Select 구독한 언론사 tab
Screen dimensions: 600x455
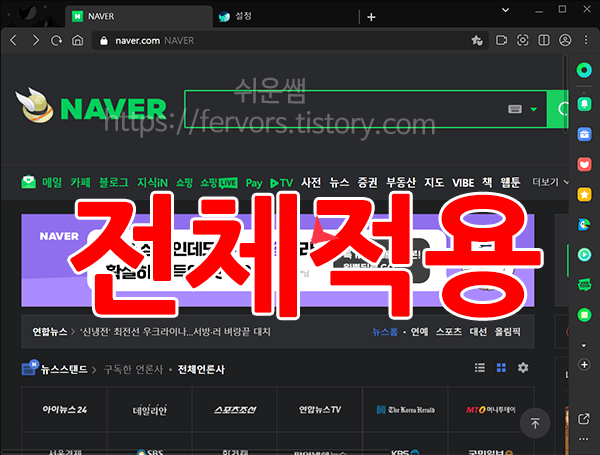click(x=134, y=369)
